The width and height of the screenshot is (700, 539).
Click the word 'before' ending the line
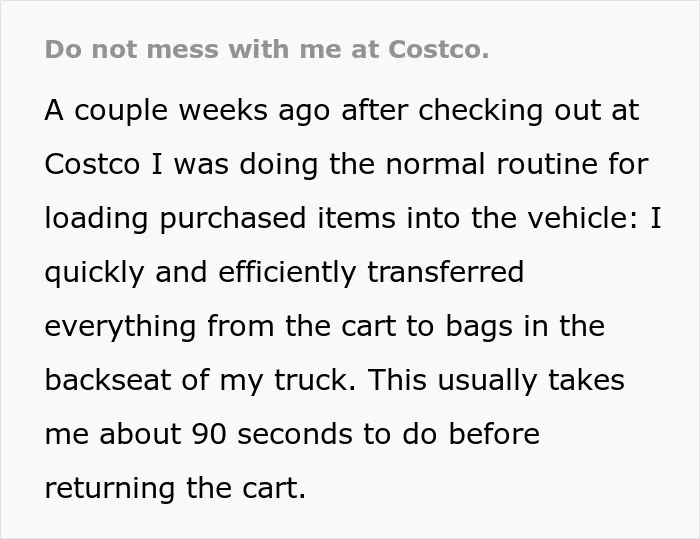[494, 434]
